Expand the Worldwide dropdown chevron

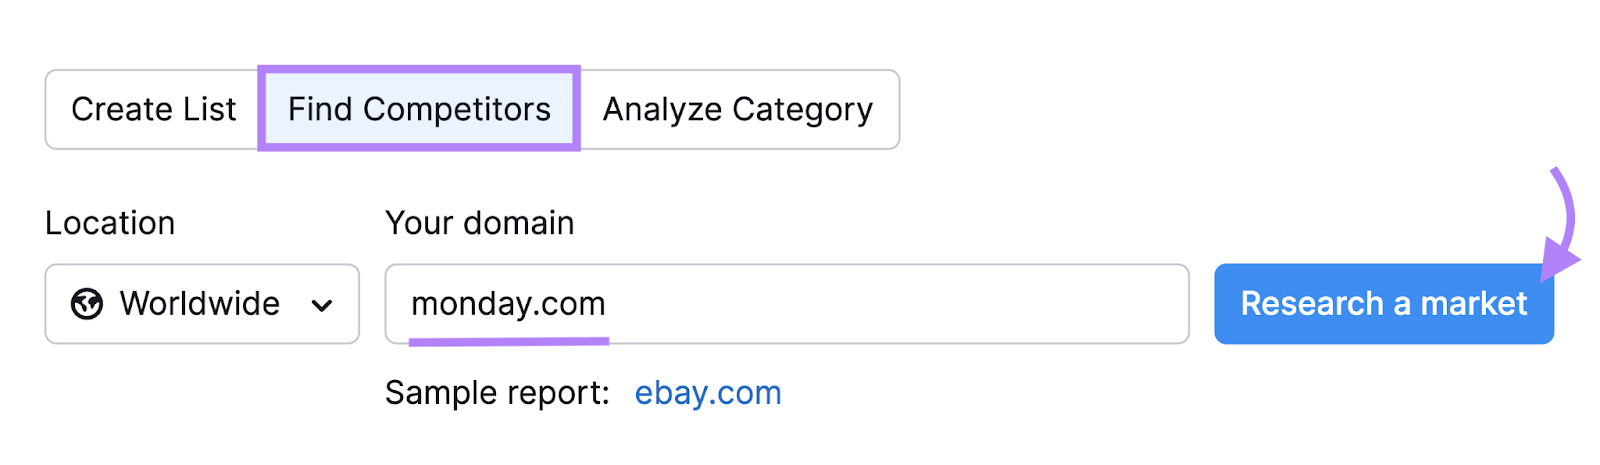[x=322, y=305]
